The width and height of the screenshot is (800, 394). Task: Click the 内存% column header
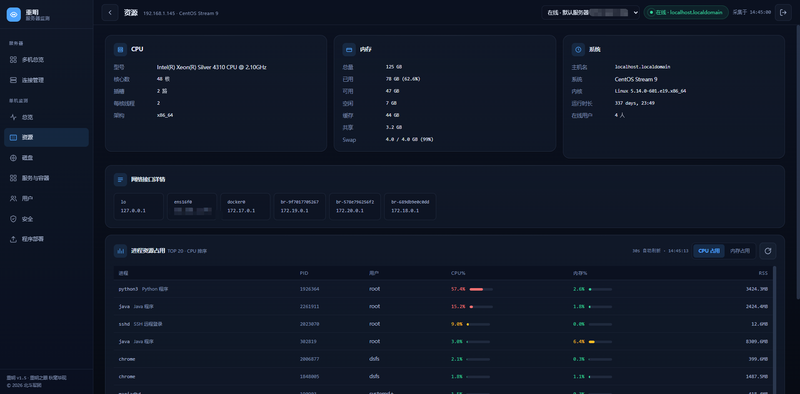(x=580, y=273)
